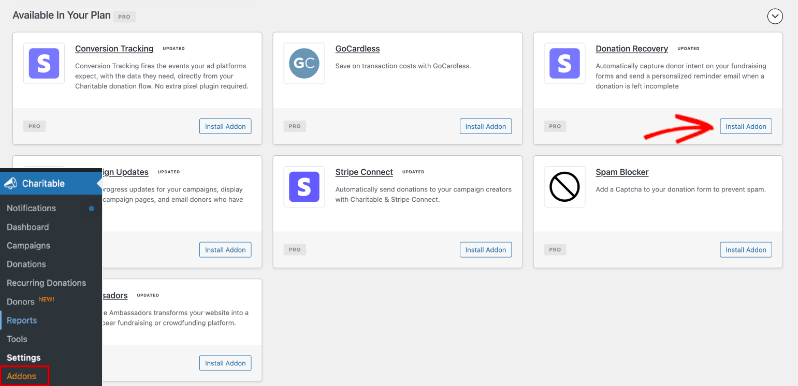Open the Recurring Donations menu item

(x=46, y=283)
